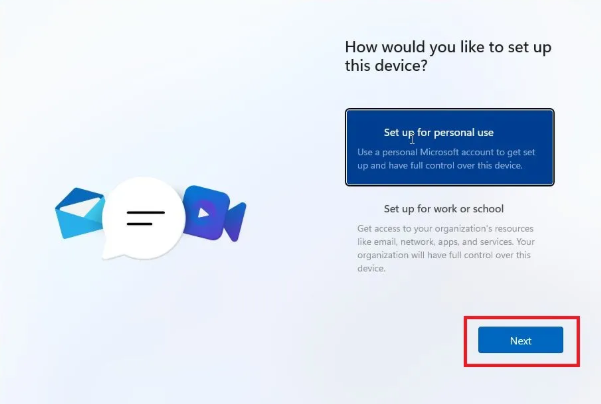This screenshot has height=404, width=601.
Task: Click the text lines inside chat bubble
Action: (x=146, y=218)
